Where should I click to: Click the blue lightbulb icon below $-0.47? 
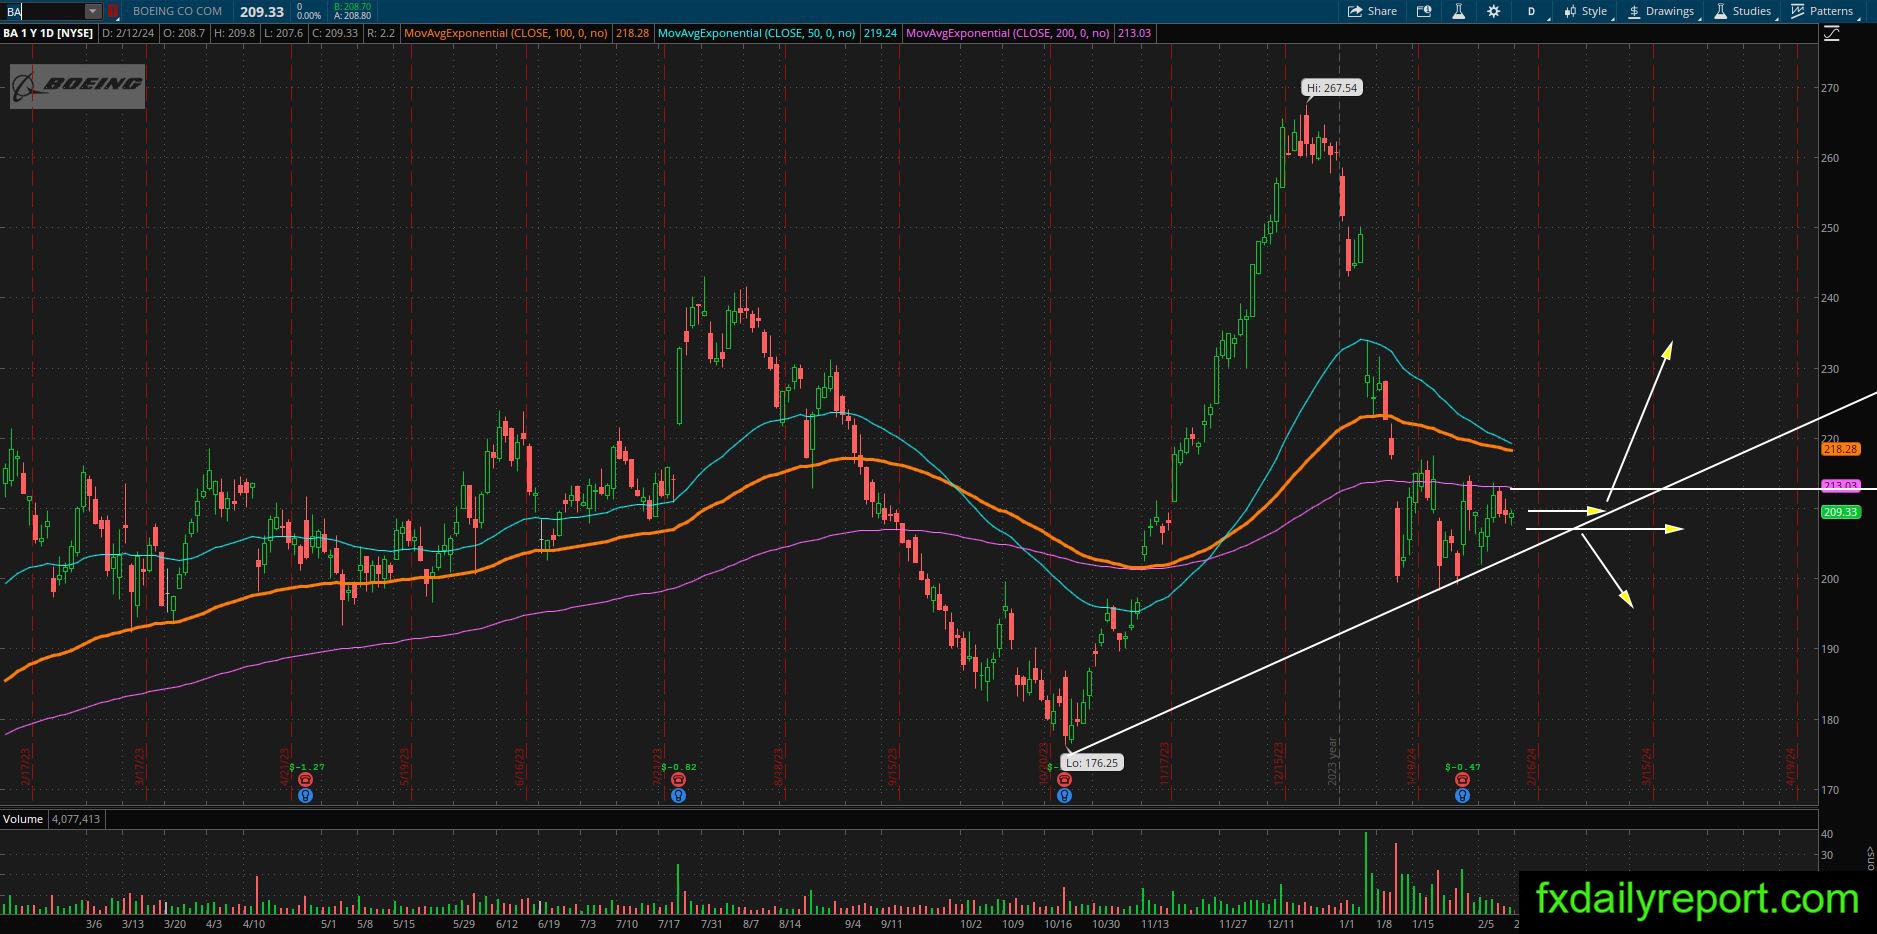[1462, 796]
